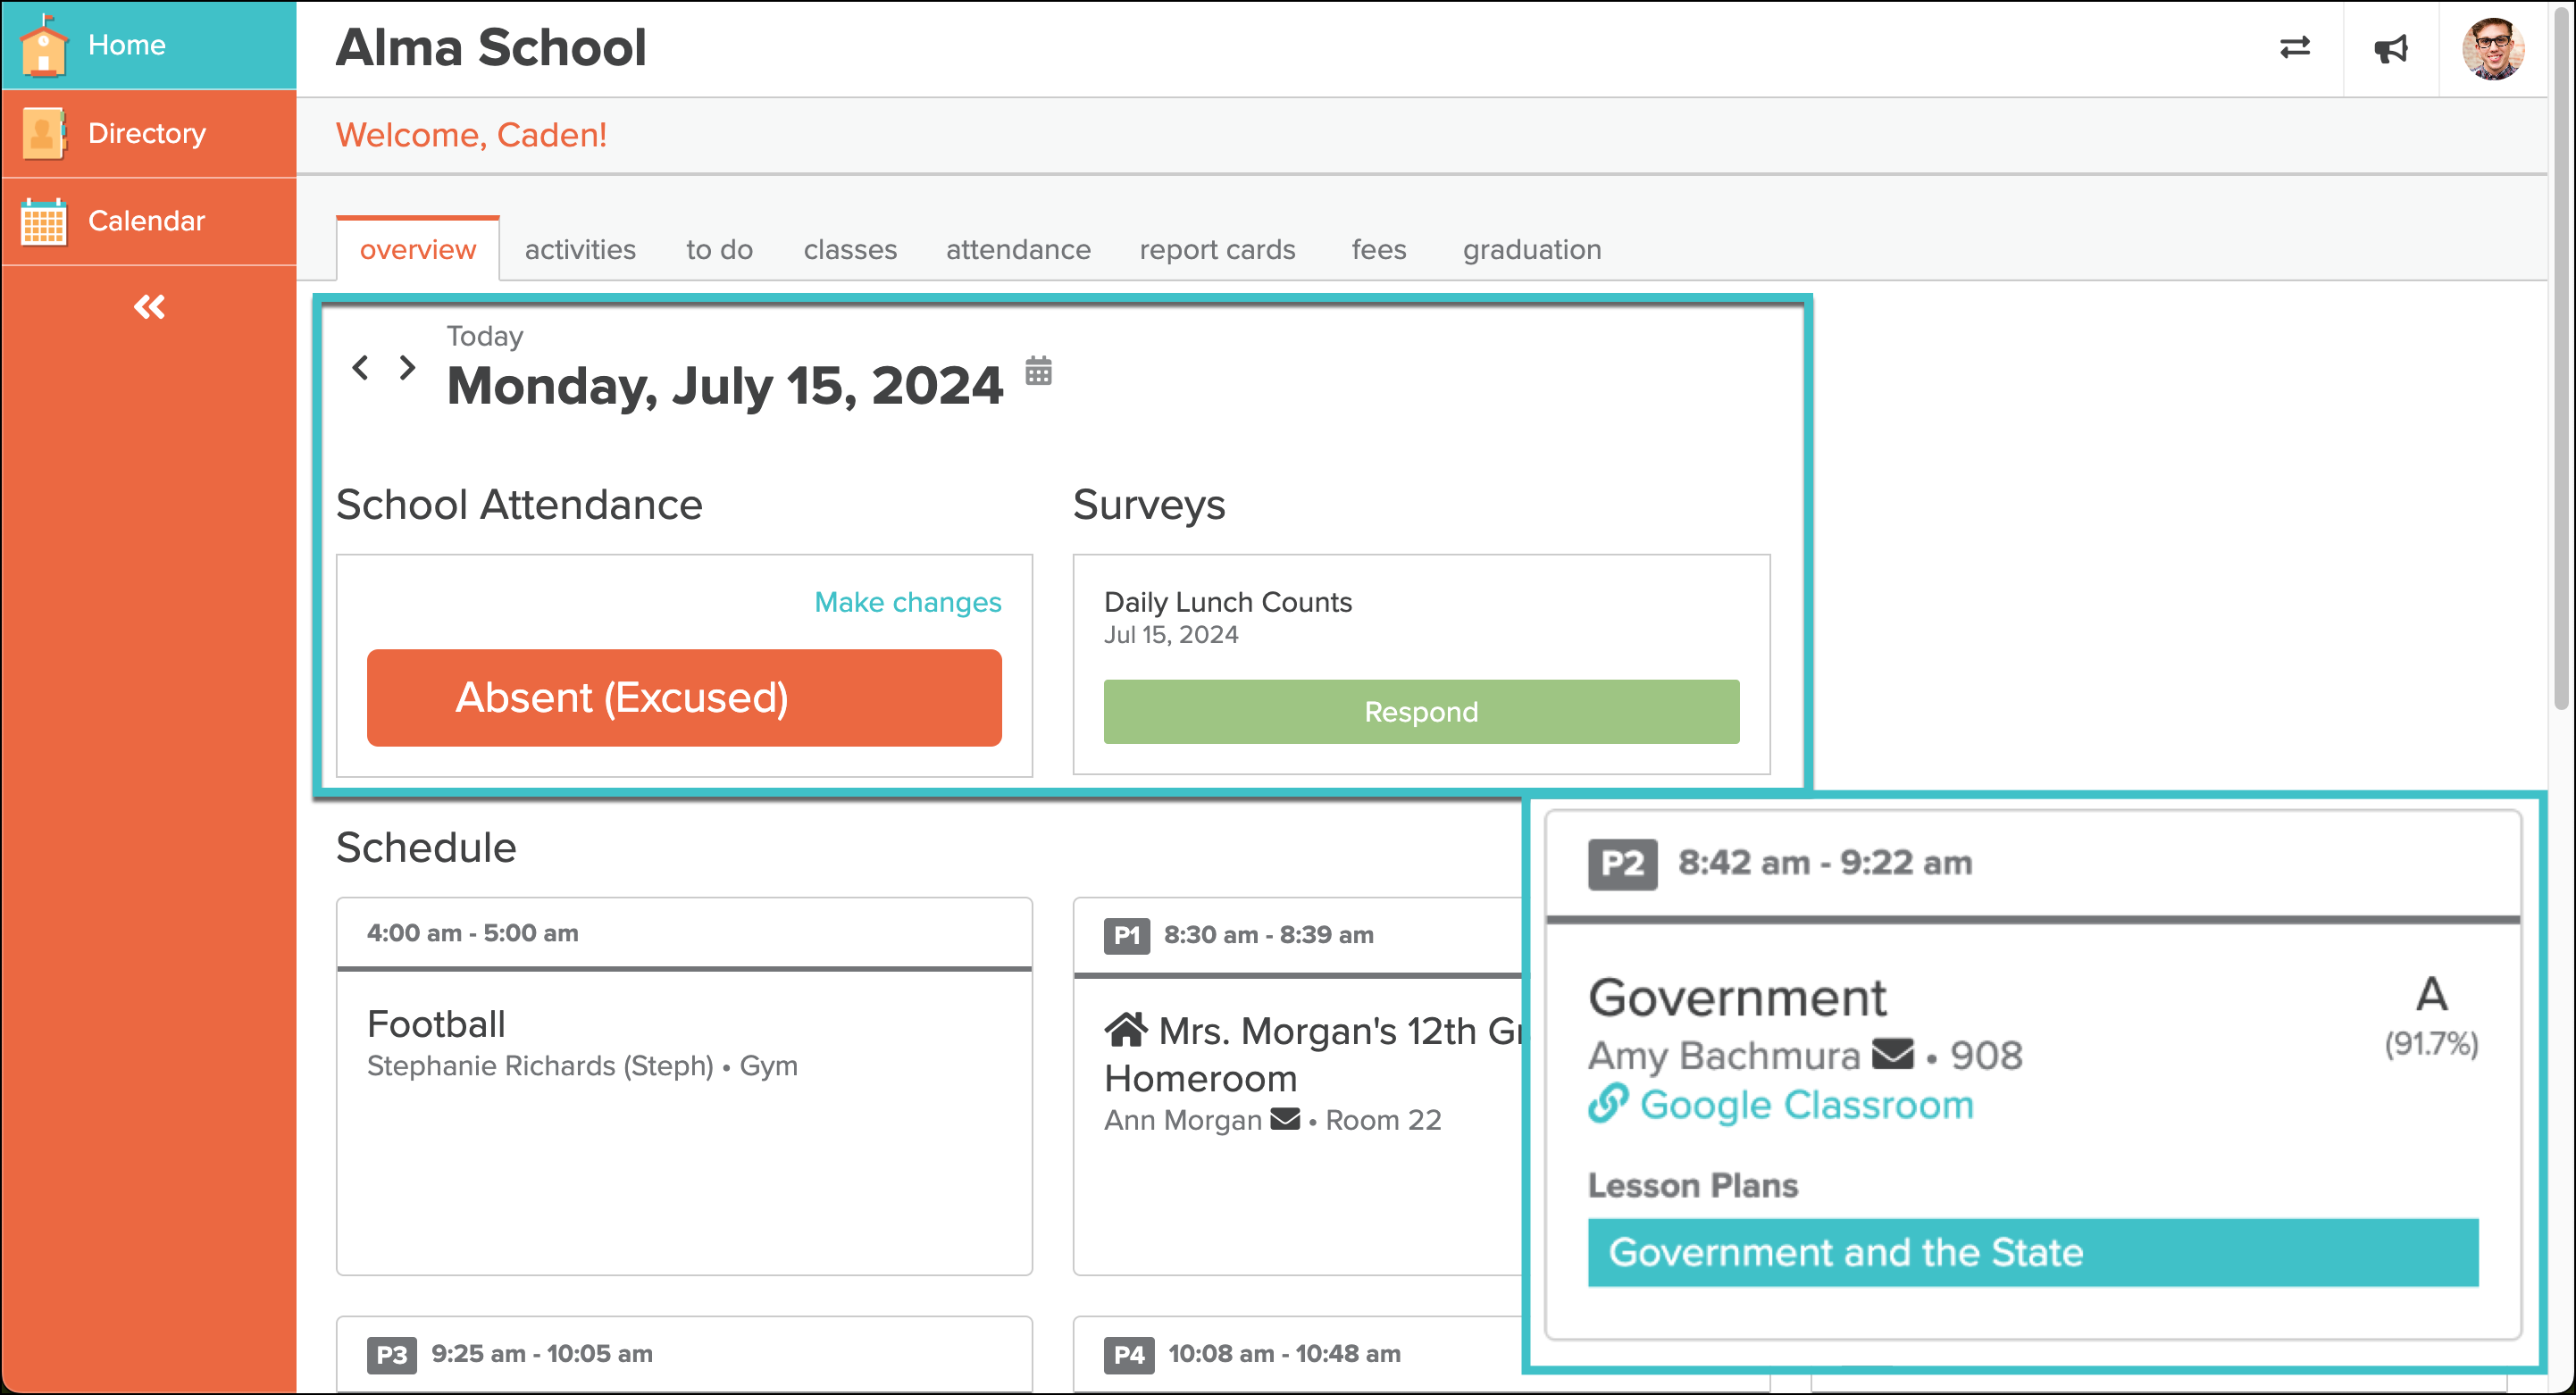Go to previous day arrow
This screenshot has width=2576, height=1395.
[x=361, y=368]
